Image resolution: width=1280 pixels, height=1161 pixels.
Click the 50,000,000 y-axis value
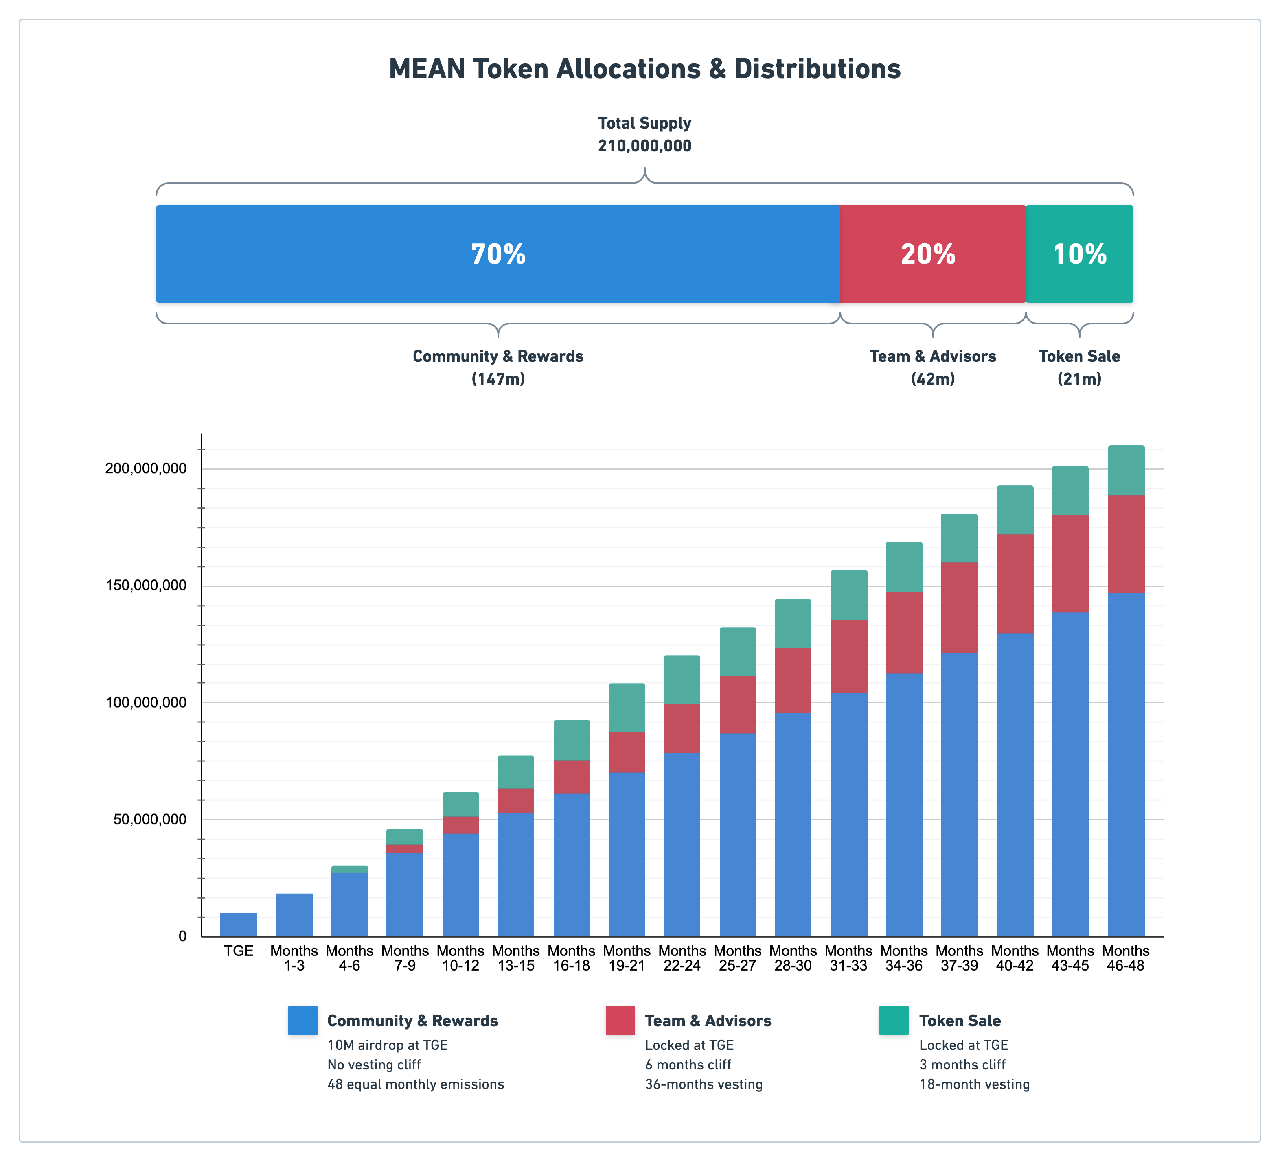click(x=150, y=820)
